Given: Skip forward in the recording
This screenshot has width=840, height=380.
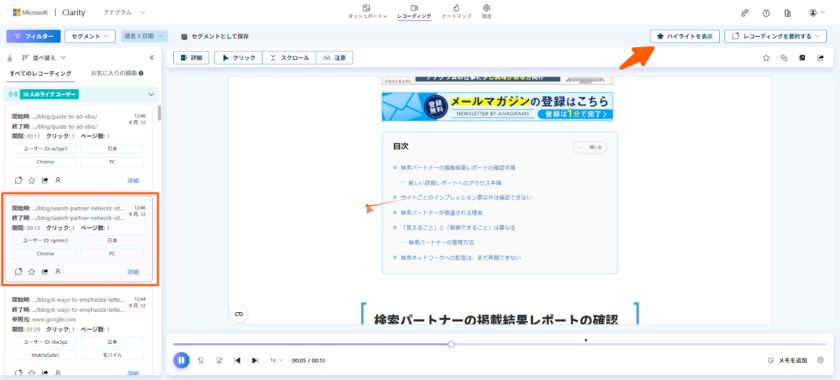Looking at the screenshot, I should pyautogui.click(x=219, y=361).
